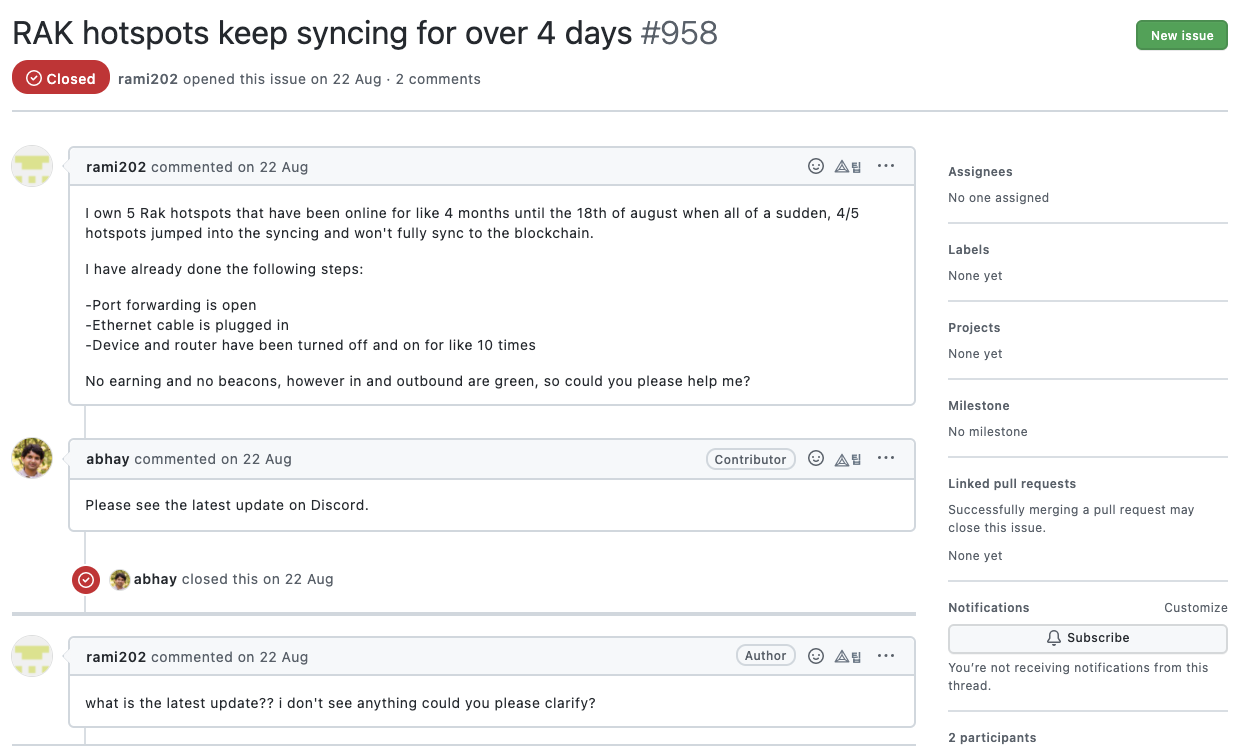Open rami202 profile link in issue header

pos(148,79)
